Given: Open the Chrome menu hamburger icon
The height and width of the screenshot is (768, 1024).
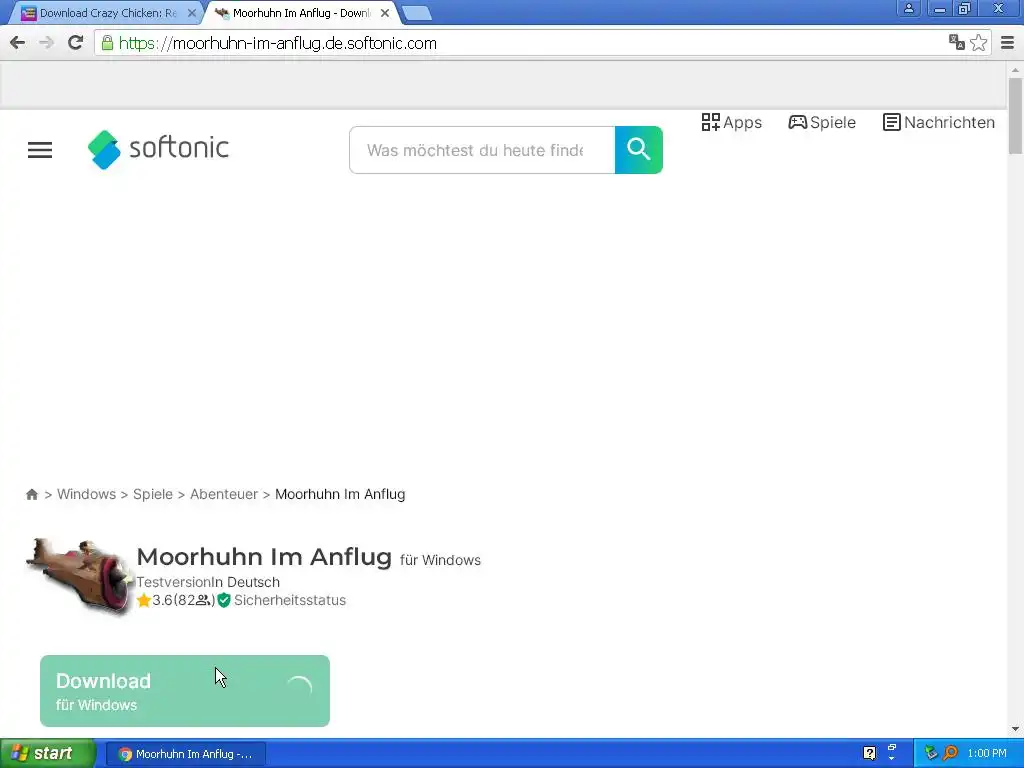Looking at the screenshot, I should coord(1007,43).
